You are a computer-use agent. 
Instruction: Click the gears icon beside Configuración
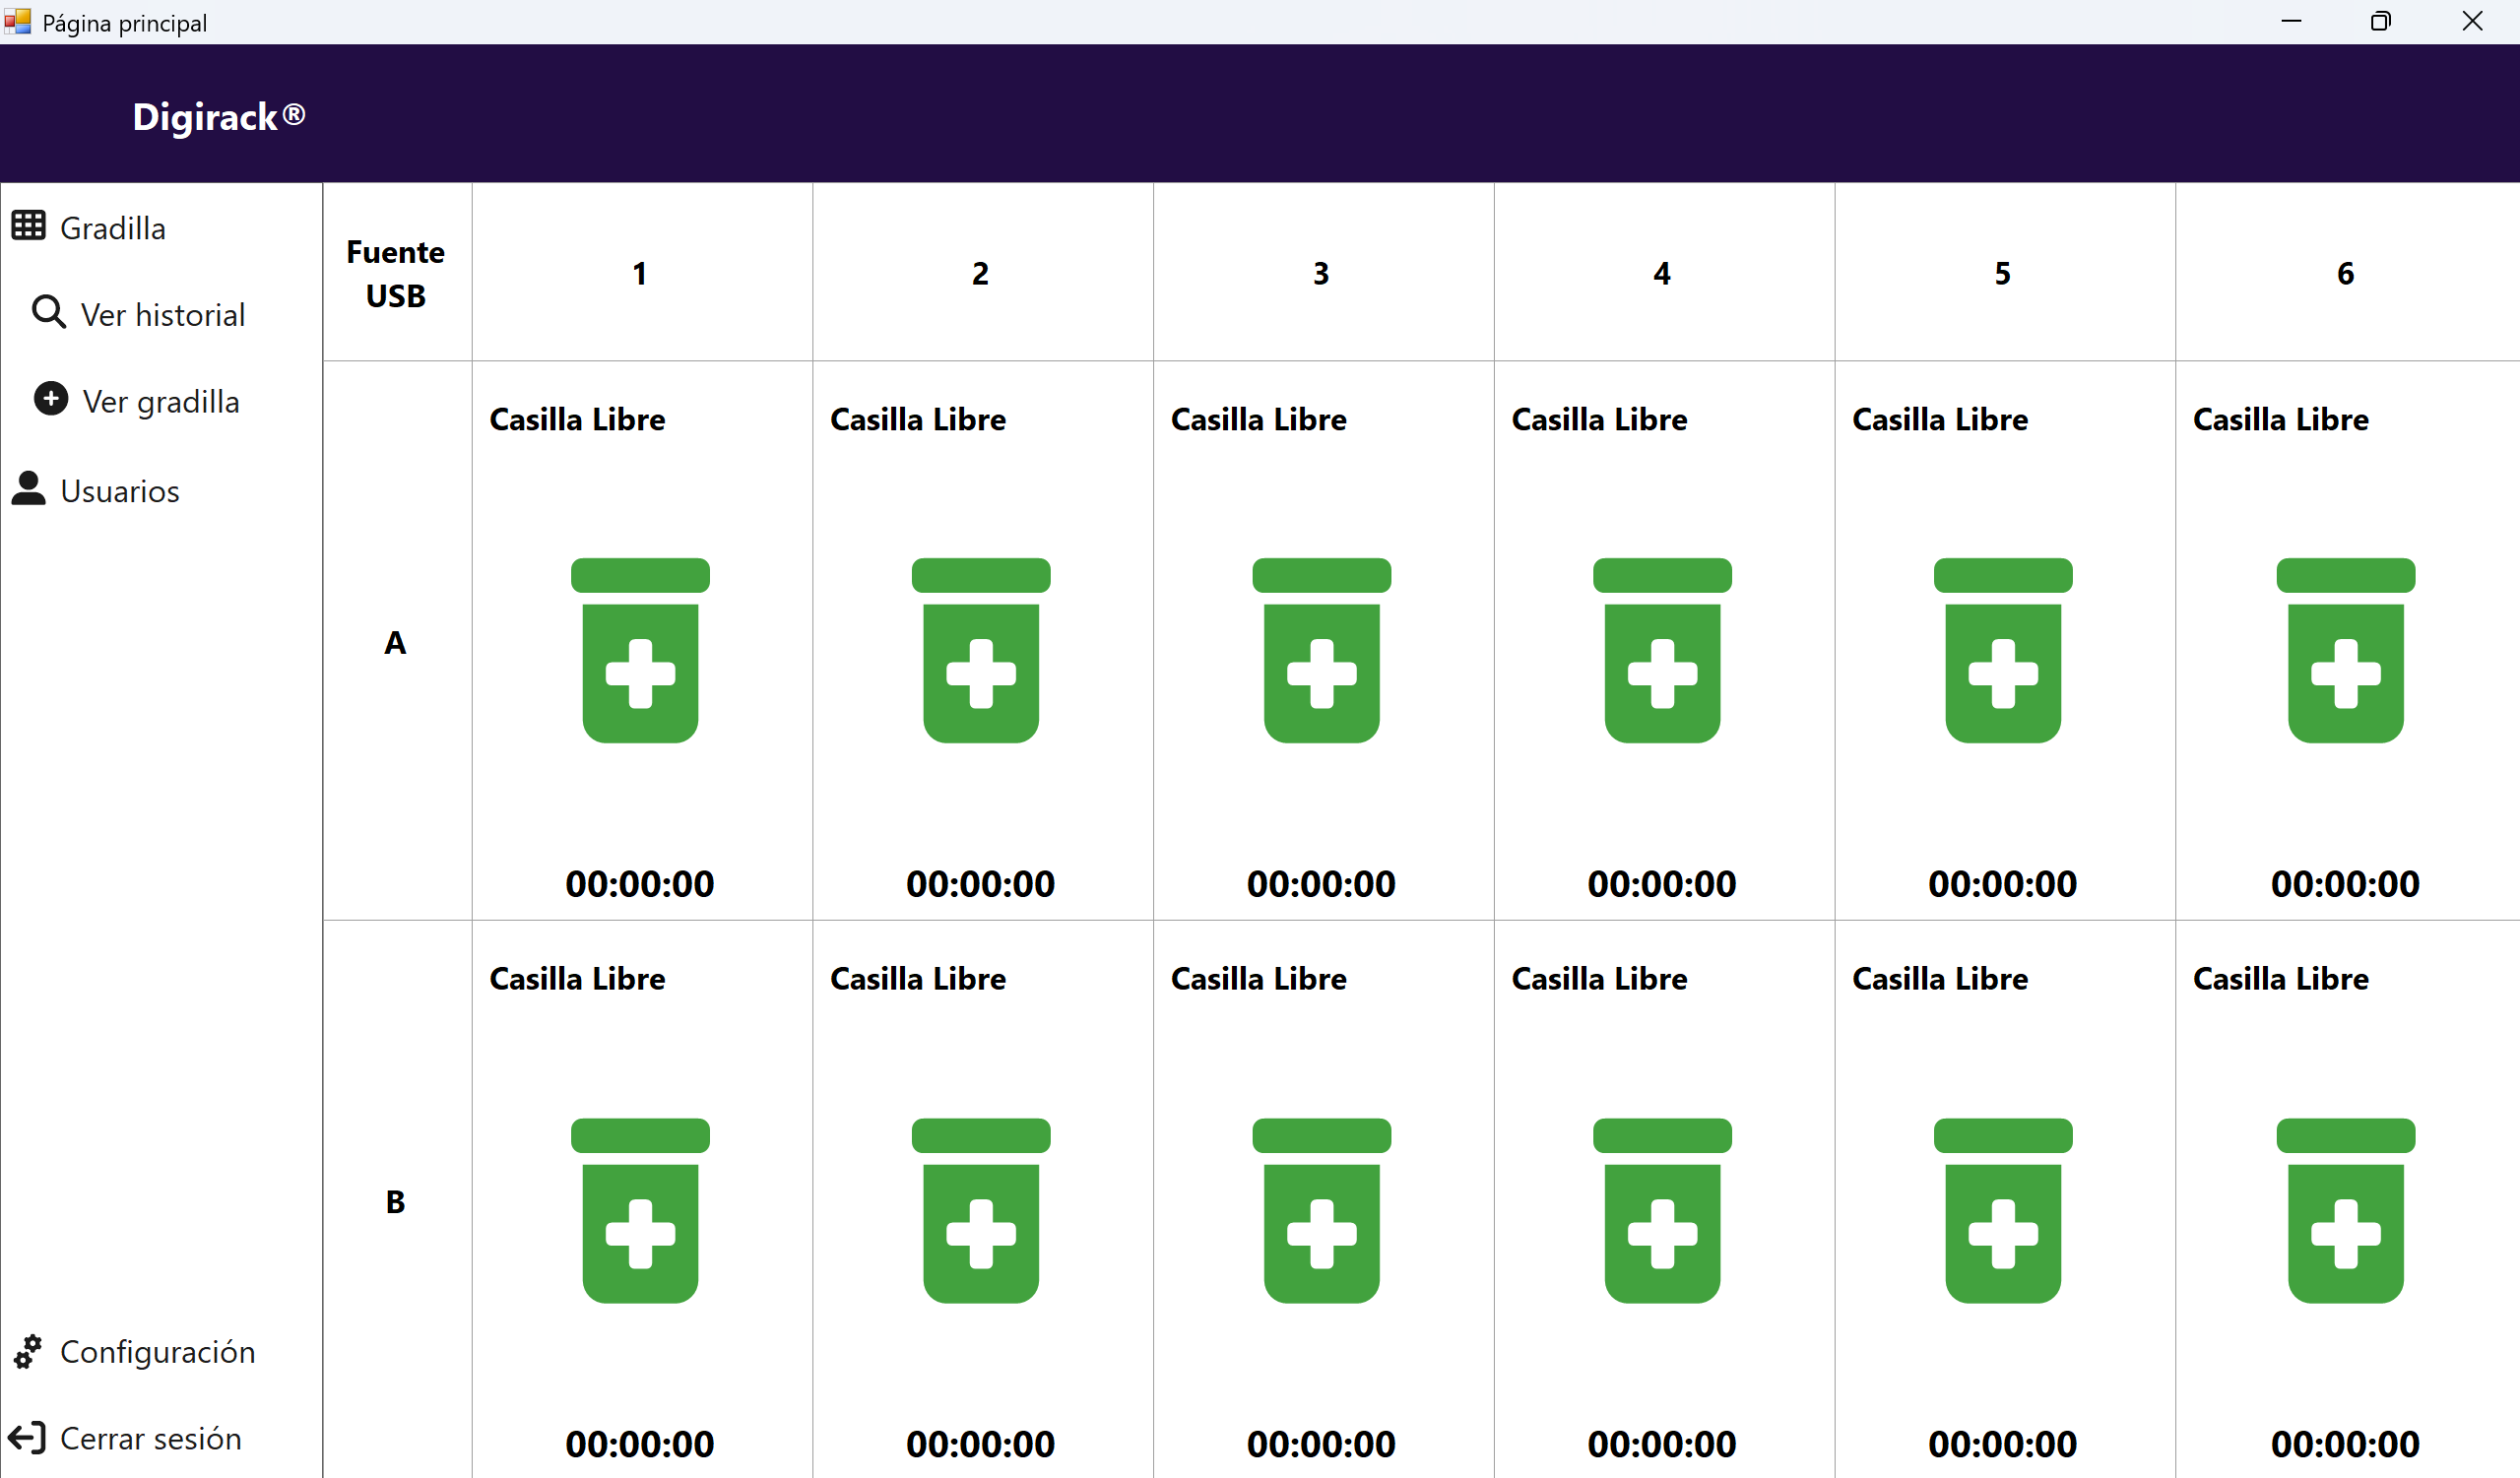point(28,1351)
